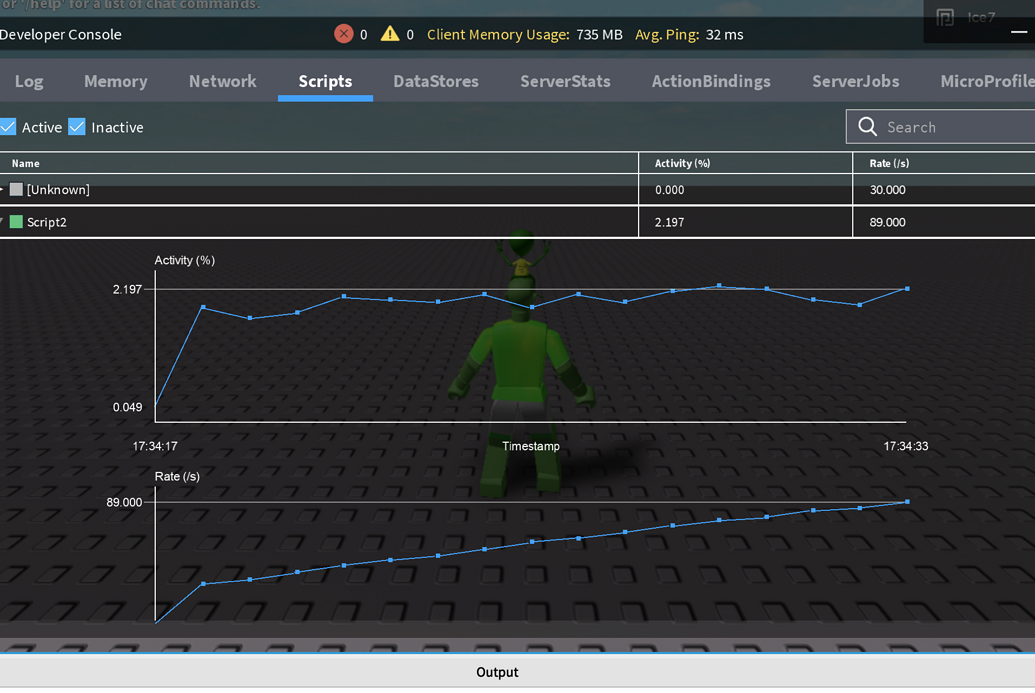Expand the [Unknown] script row
This screenshot has height=693, width=1035.
click(2, 189)
